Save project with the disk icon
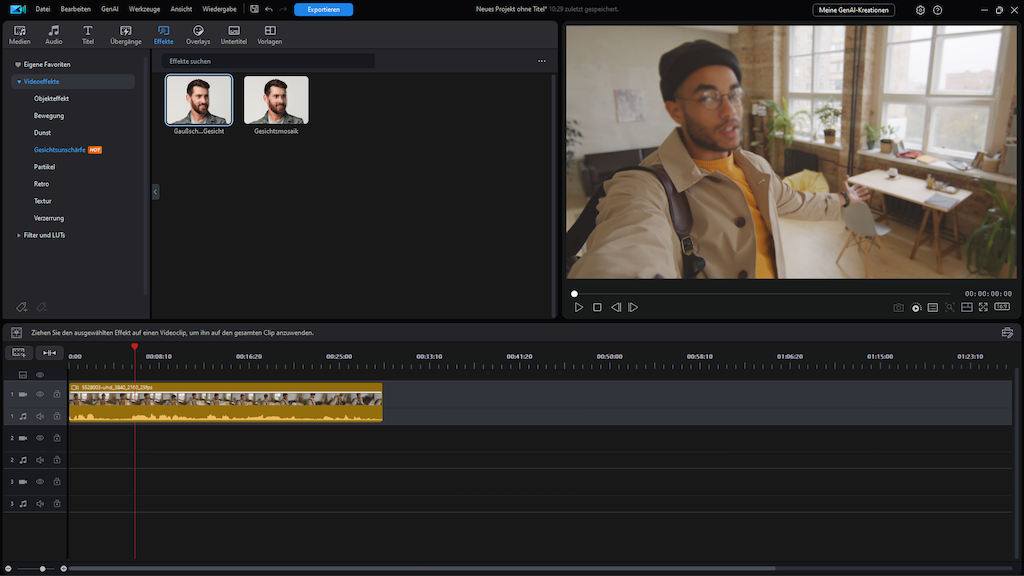The image size is (1024, 576). tap(254, 9)
